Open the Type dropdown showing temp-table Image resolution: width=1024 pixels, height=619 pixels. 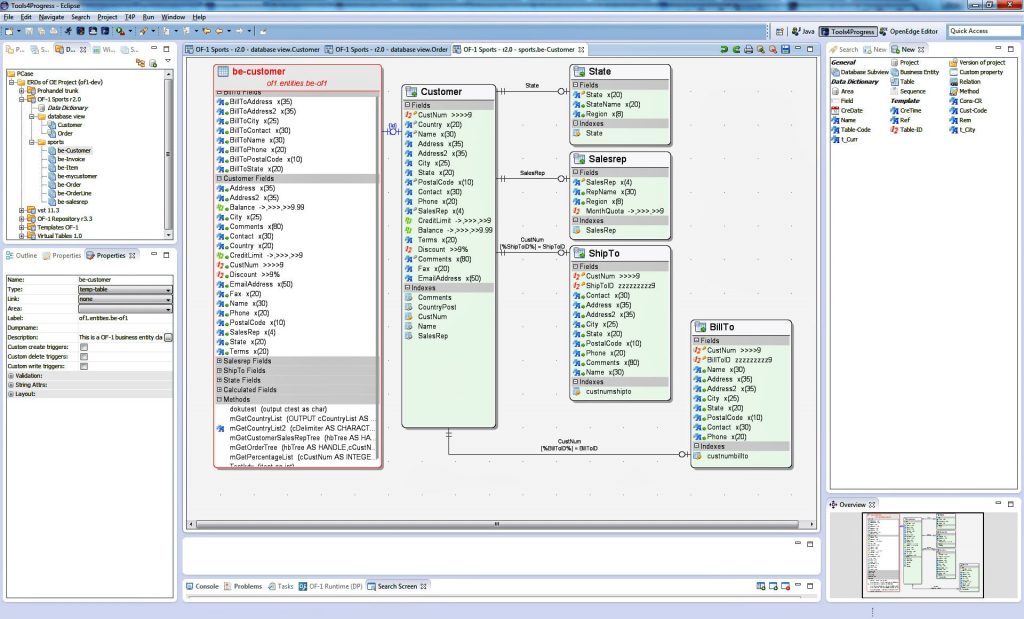168,289
